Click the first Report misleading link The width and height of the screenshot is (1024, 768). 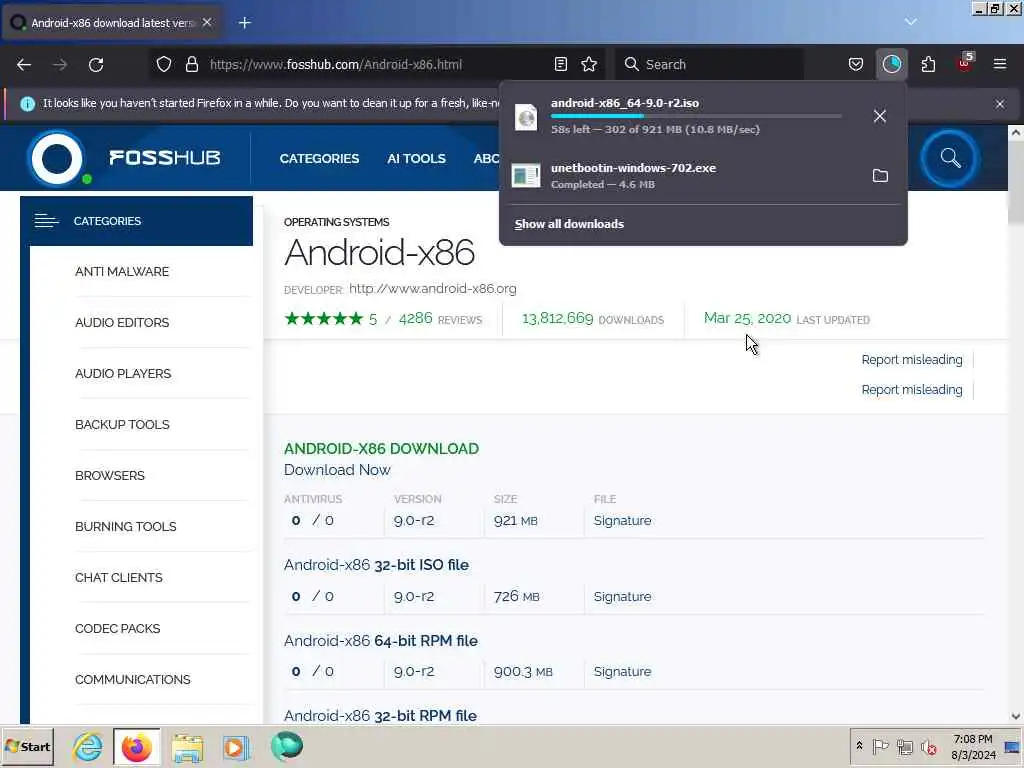click(x=912, y=360)
